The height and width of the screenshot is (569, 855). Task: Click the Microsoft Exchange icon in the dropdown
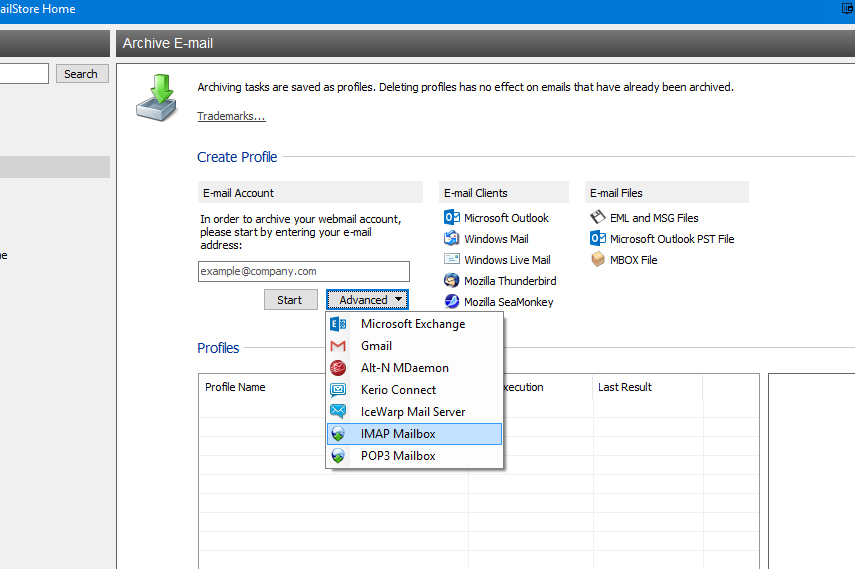tap(338, 324)
